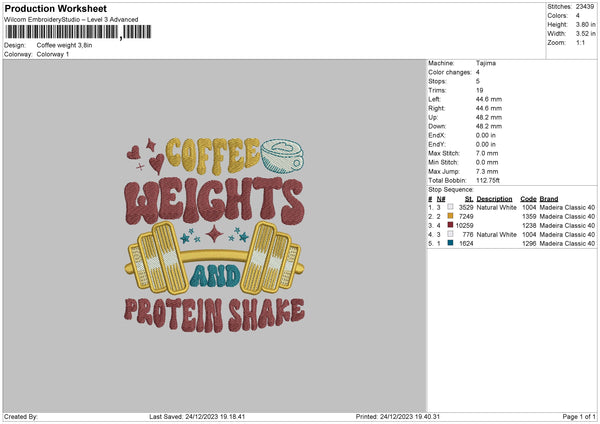Click the St. column header
Viewport: 600px width, 424px height.
(468, 198)
